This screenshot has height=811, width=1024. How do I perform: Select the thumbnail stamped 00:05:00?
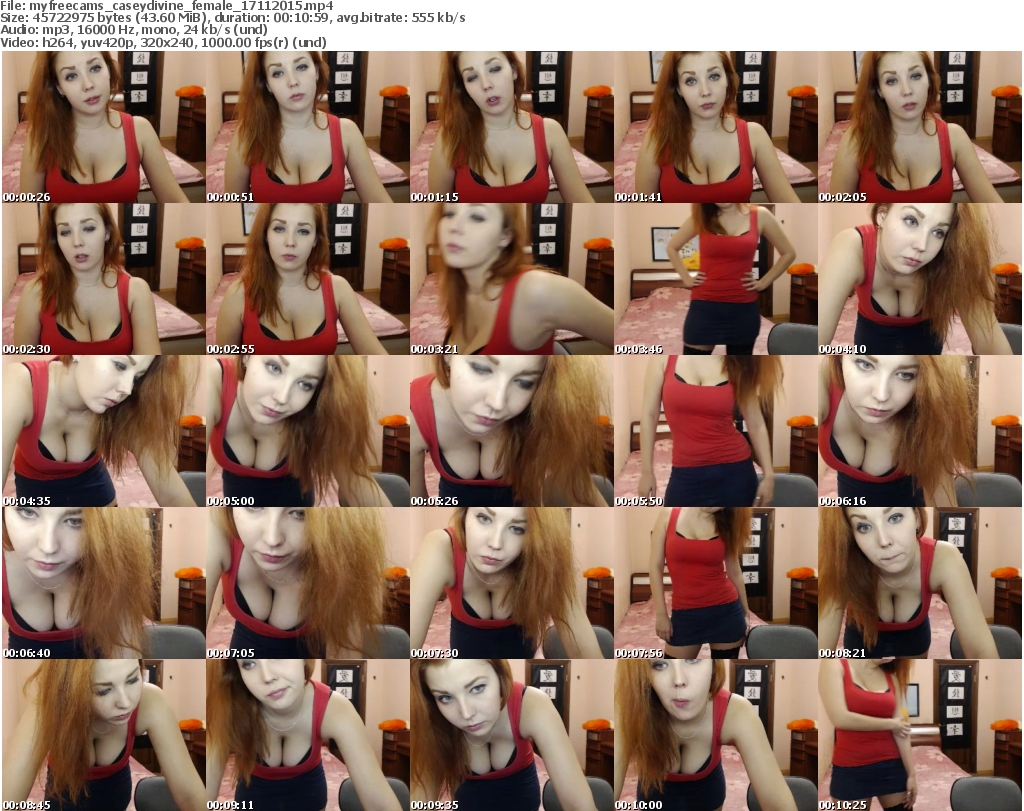308,432
